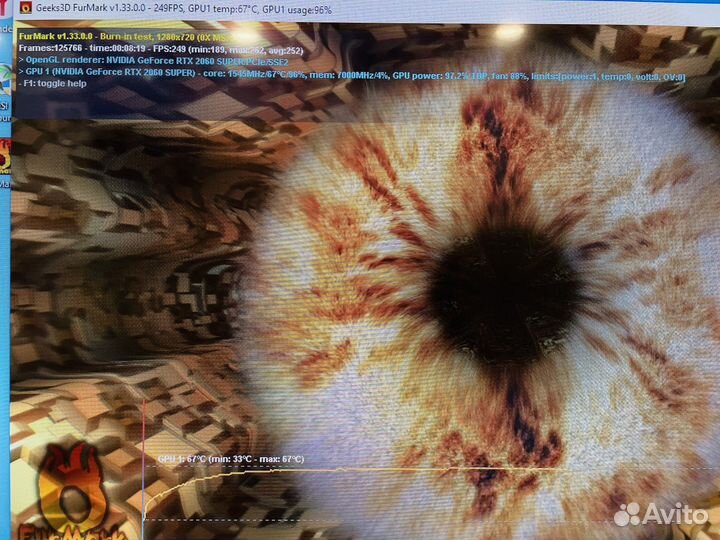Click the 'GPU 1: 67°C (min: 33°C - max: 67°C)' label
Screen dimensions: 720x540
231,459
